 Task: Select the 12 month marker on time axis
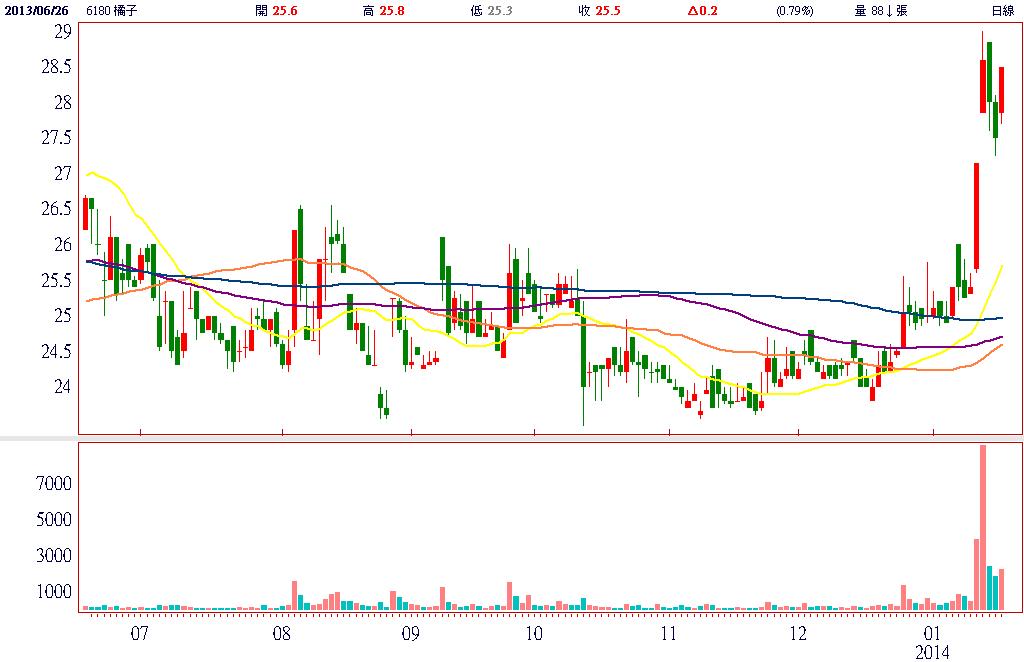[798, 633]
